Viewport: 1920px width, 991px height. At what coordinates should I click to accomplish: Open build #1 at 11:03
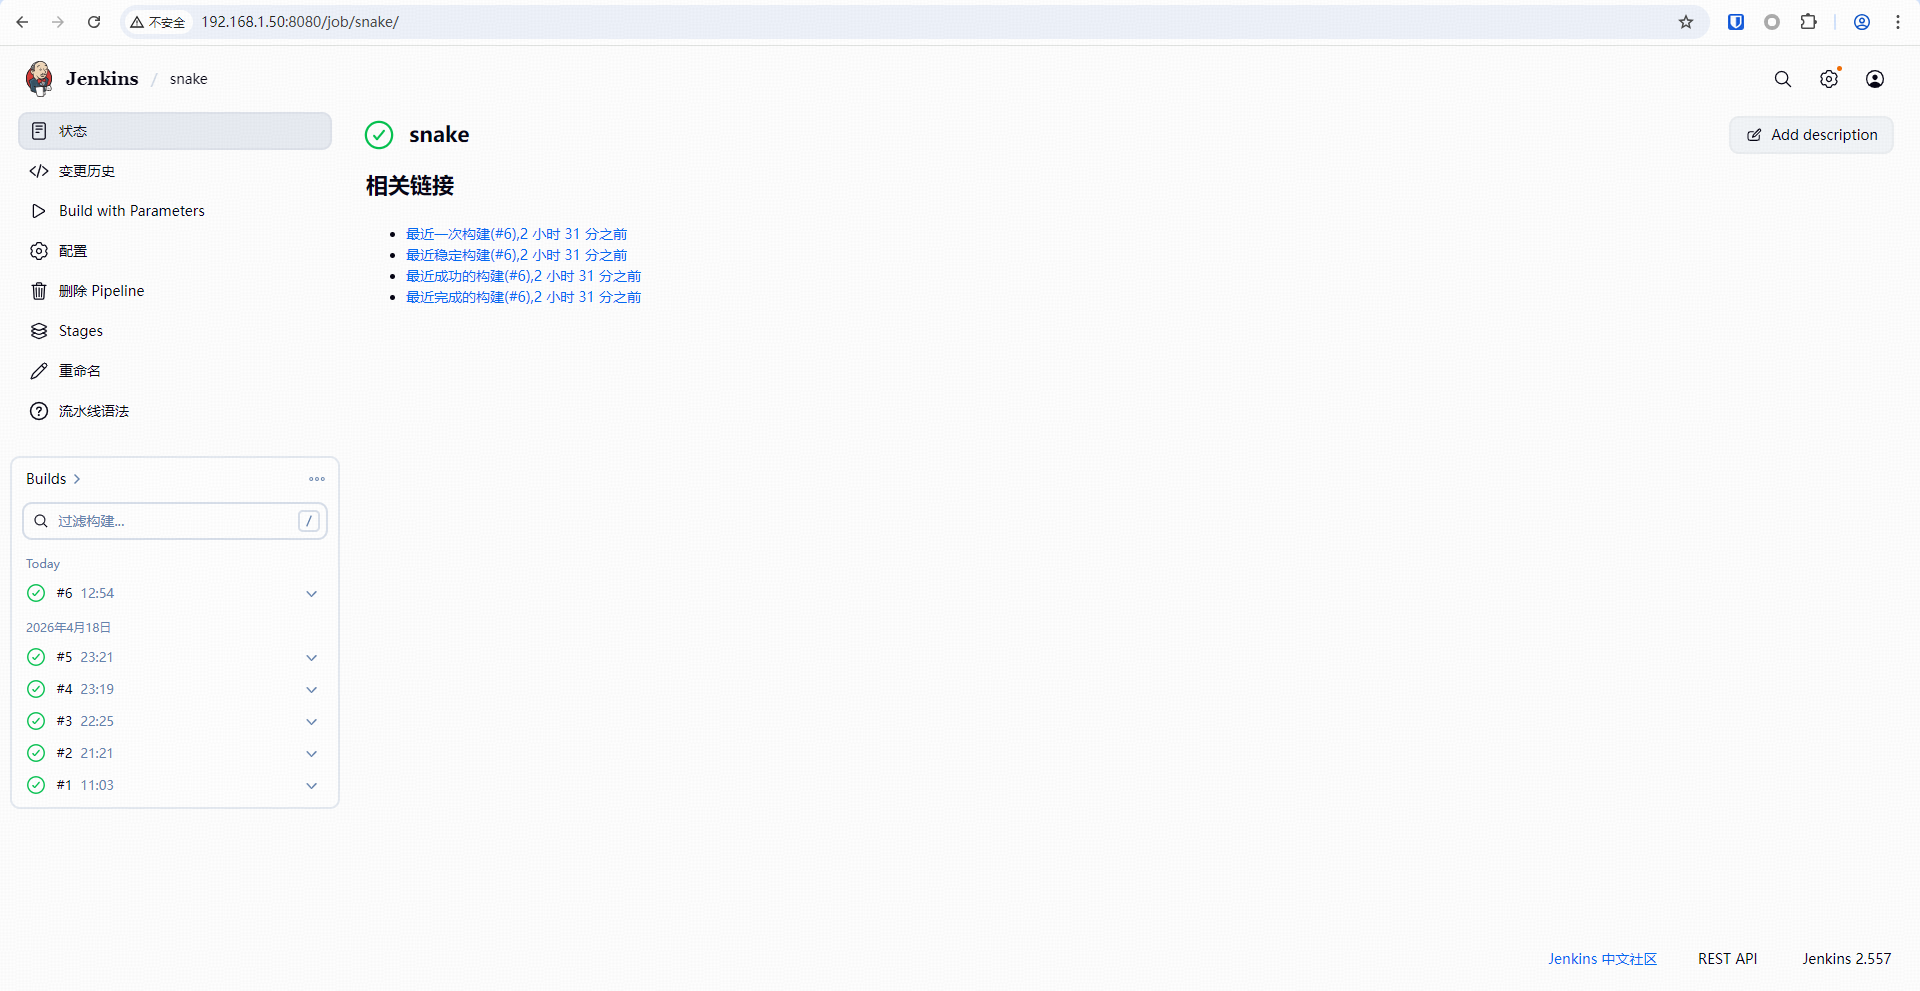(85, 785)
